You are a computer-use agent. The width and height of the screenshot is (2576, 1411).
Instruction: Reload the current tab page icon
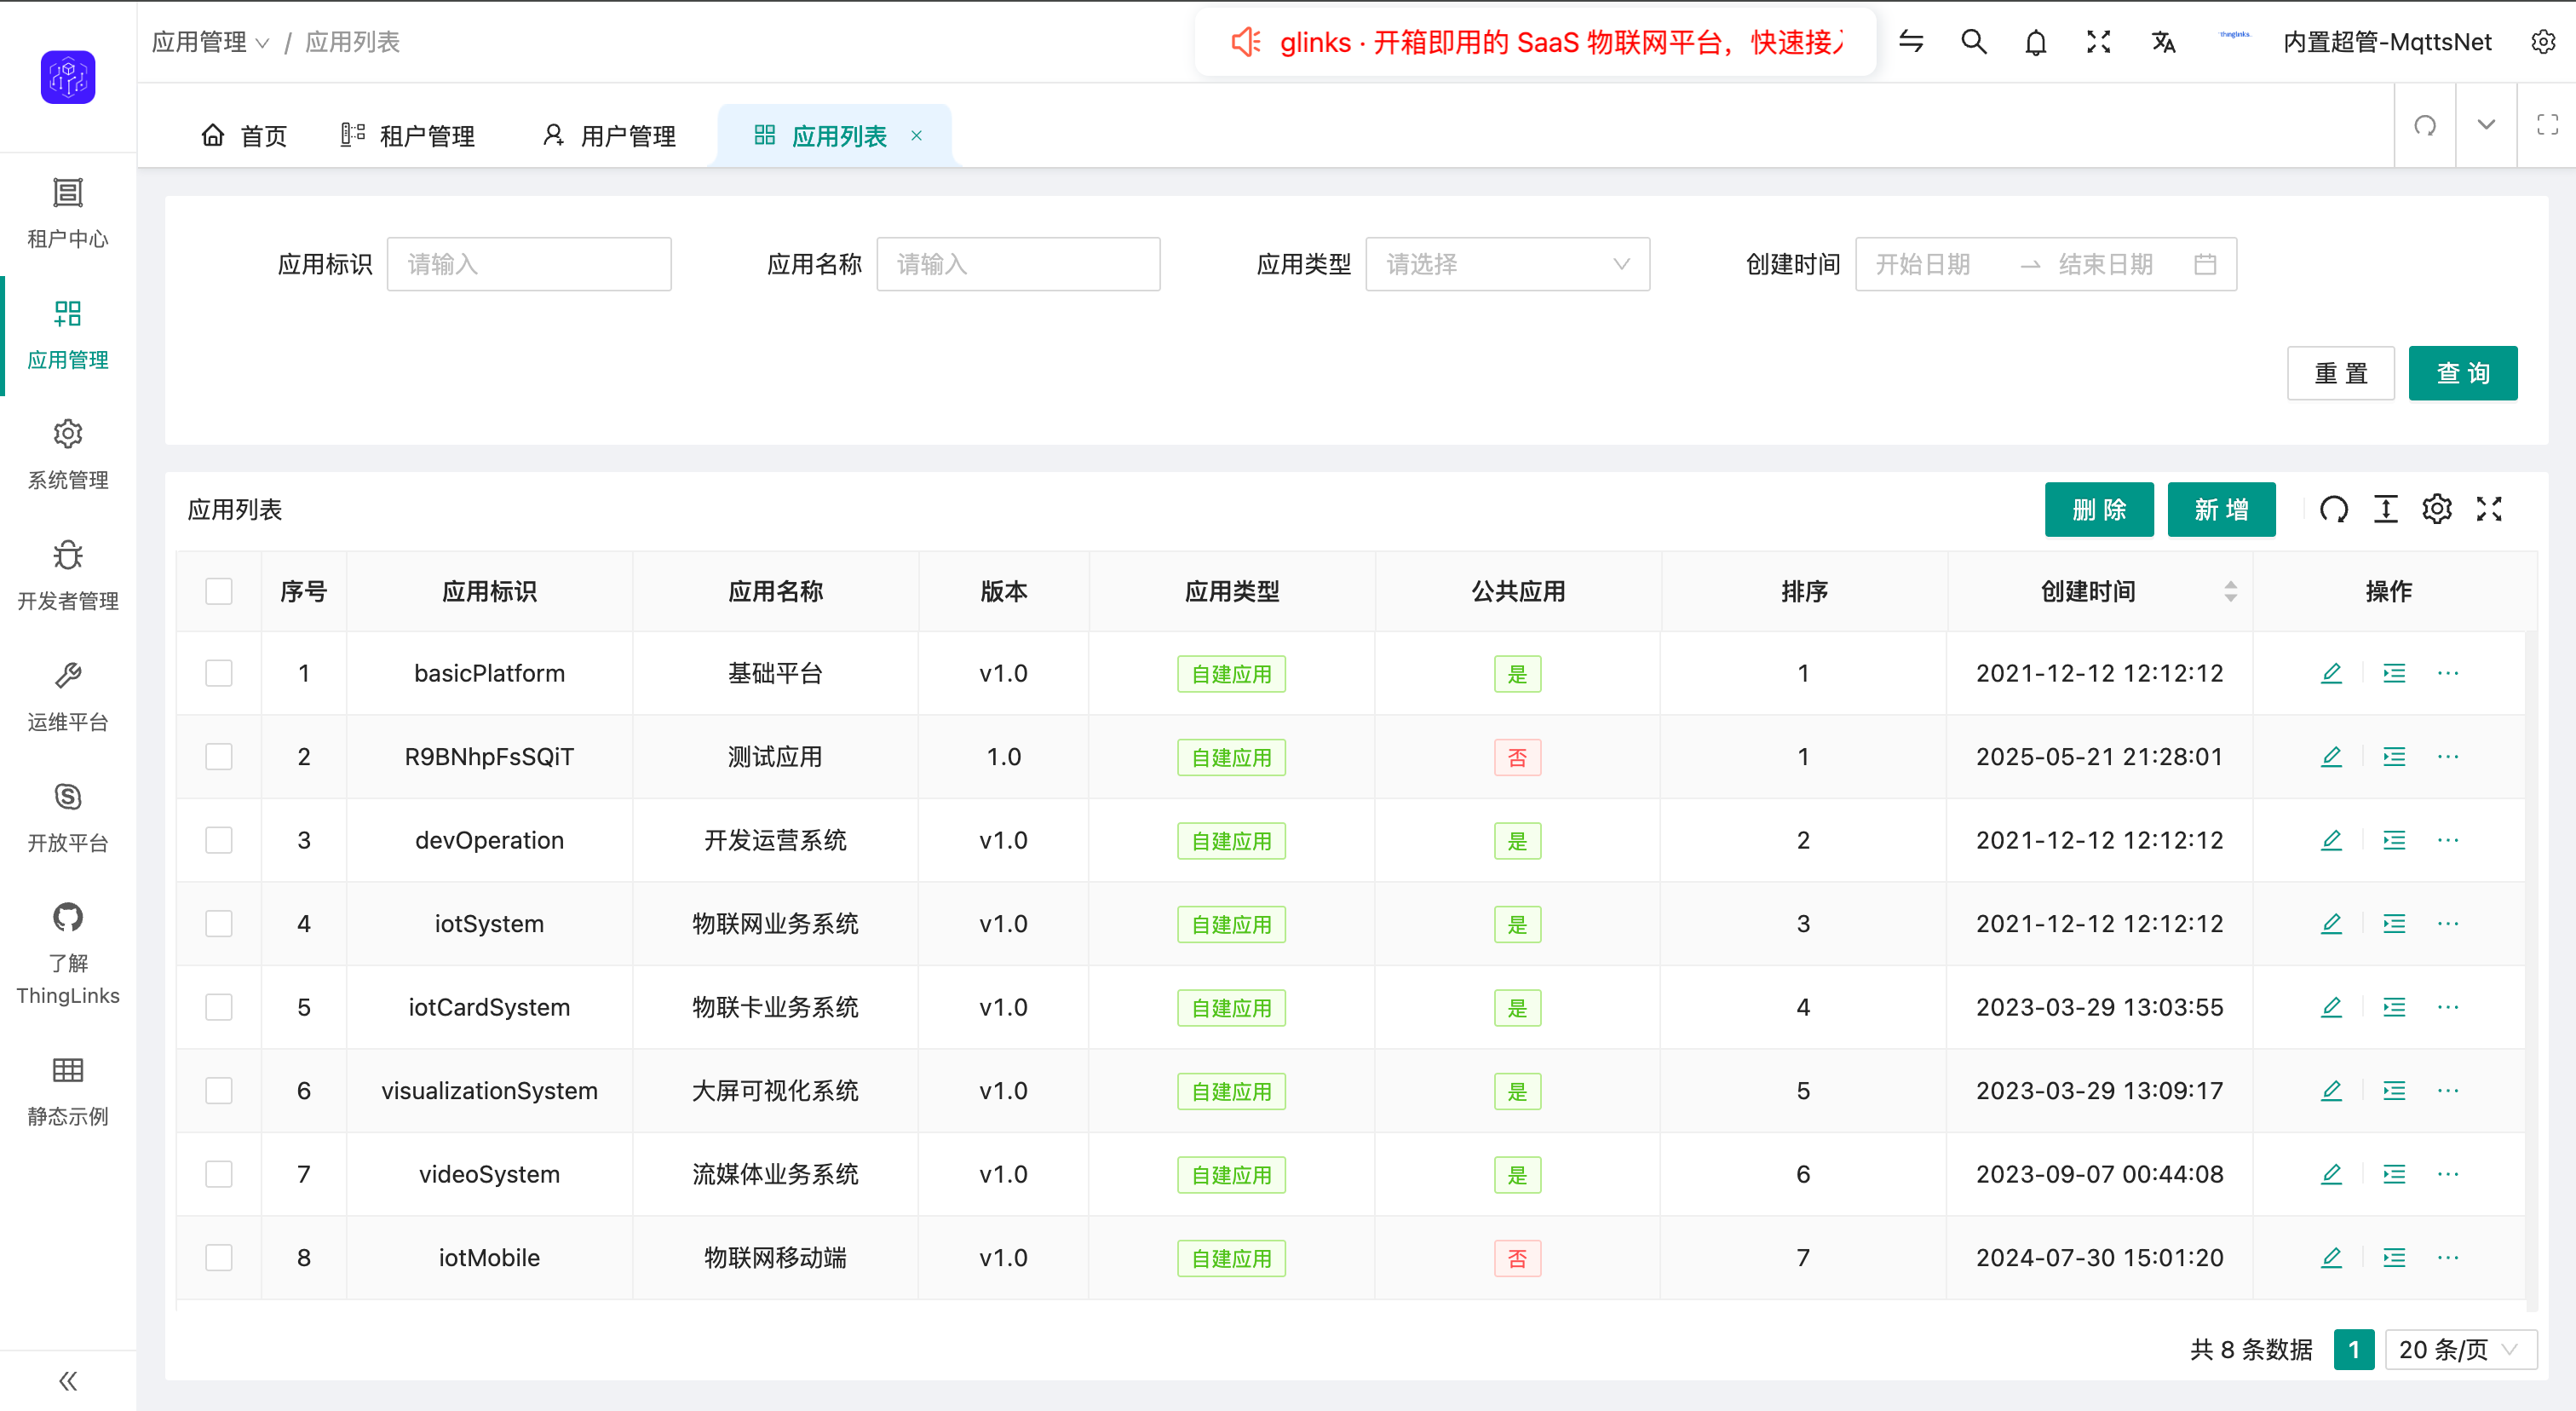tap(2425, 125)
